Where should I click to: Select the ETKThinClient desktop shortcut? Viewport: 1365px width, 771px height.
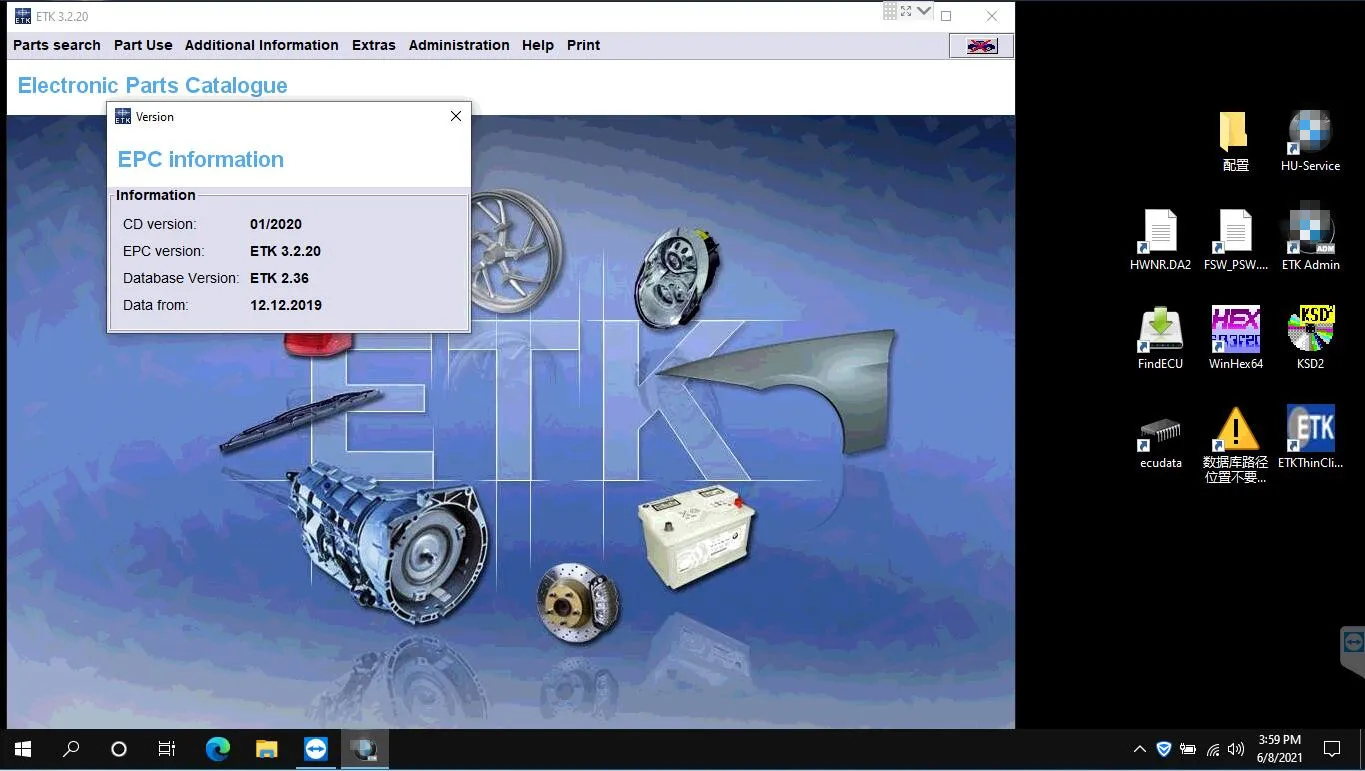(1310, 437)
